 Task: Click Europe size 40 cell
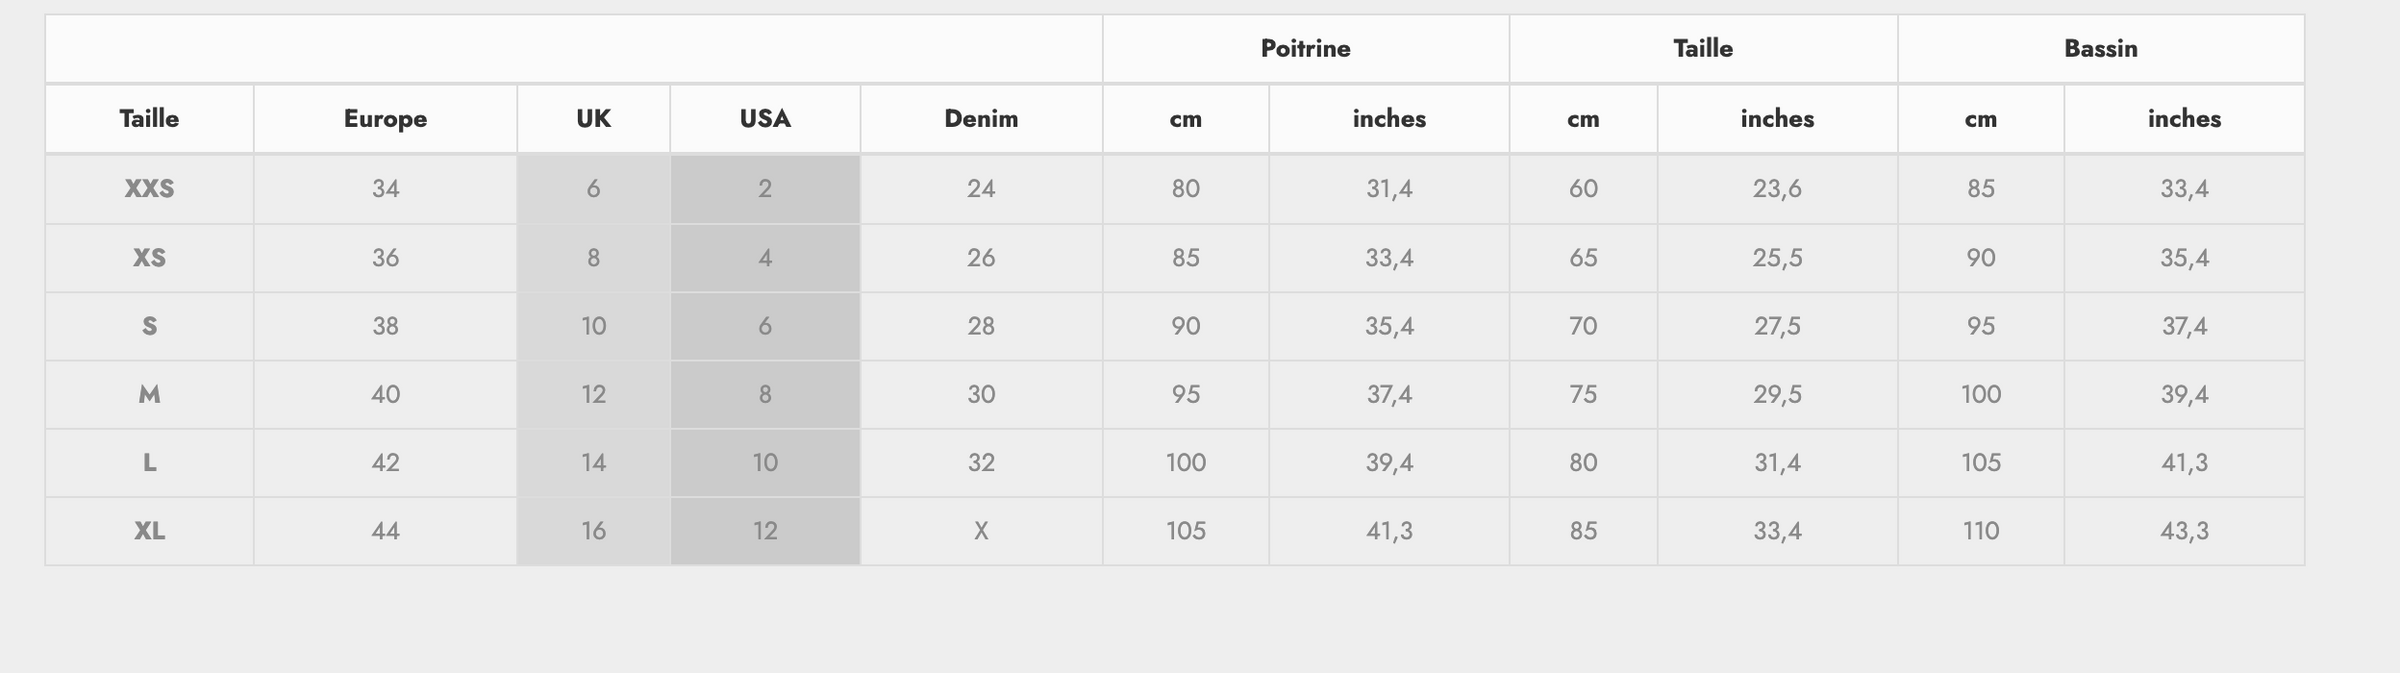click(x=385, y=394)
